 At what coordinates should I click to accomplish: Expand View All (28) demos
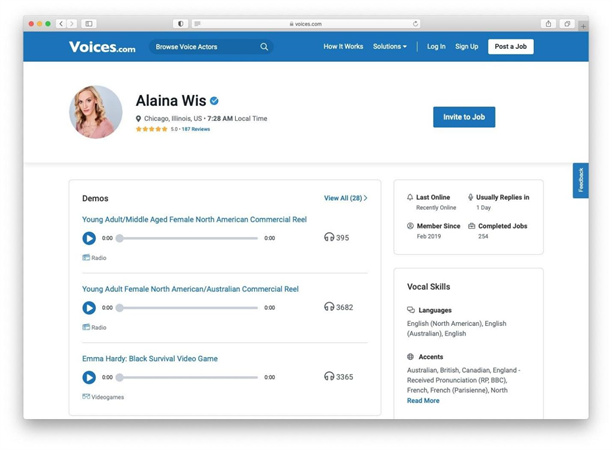pos(345,198)
